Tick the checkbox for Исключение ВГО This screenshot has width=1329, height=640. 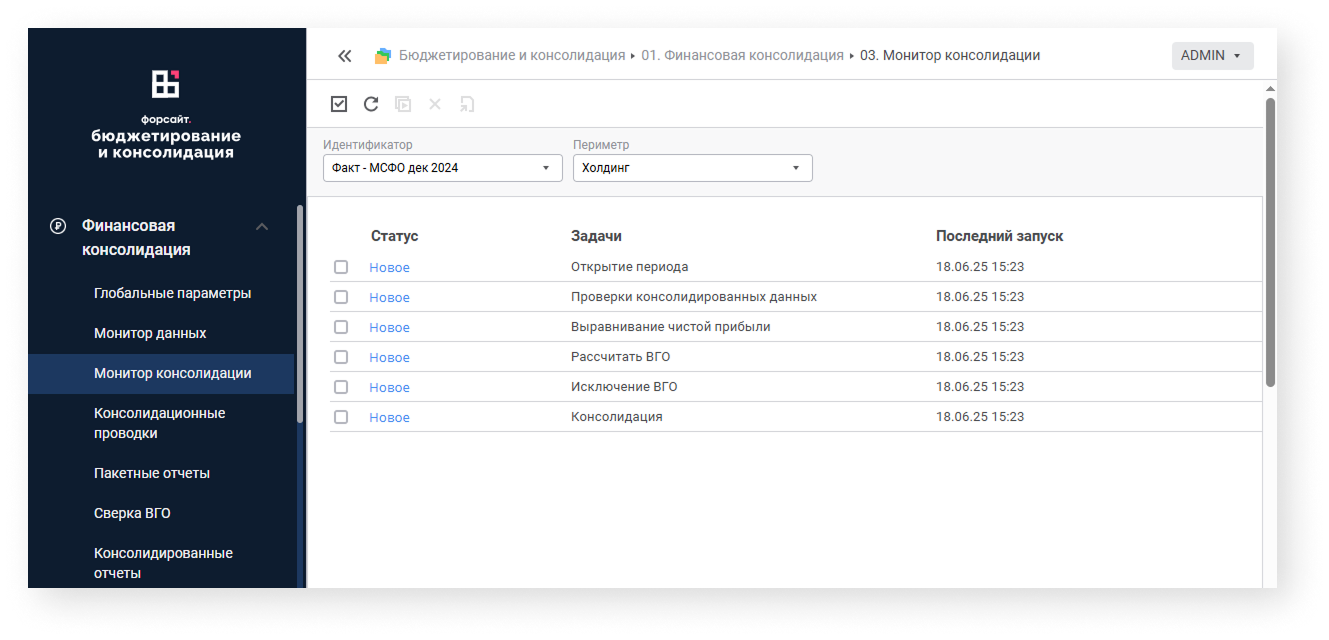click(341, 387)
